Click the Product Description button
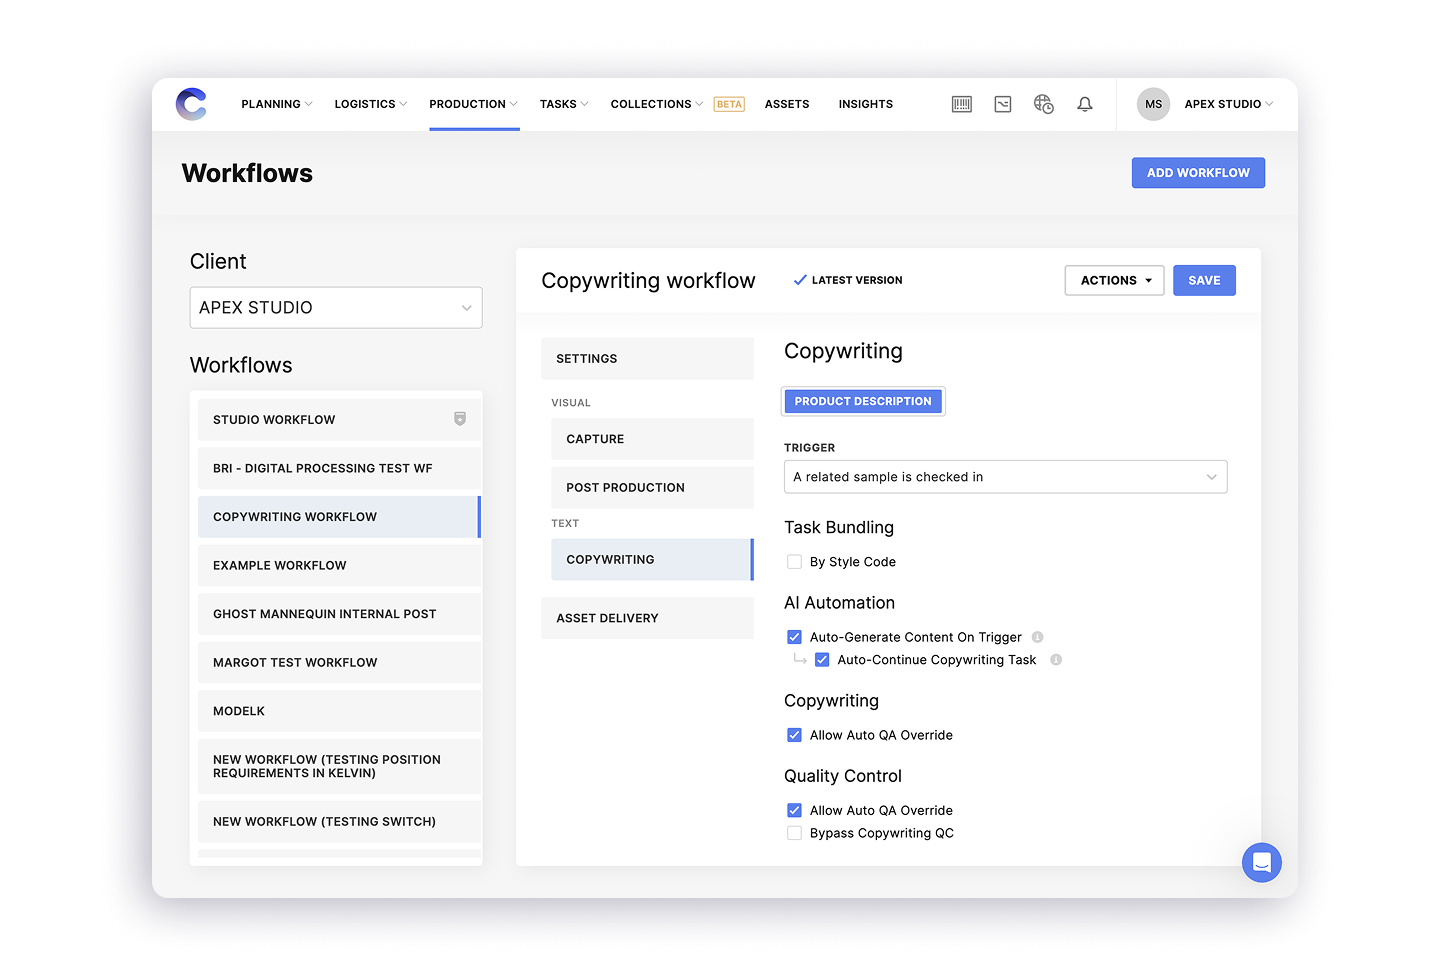1448x968 pixels. point(863,401)
